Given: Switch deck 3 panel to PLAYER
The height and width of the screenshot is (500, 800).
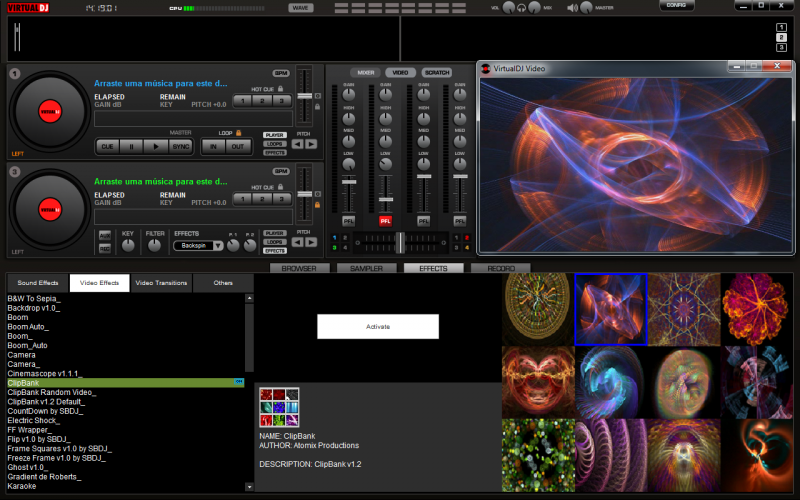Looking at the screenshot, I should click(274, 233).
